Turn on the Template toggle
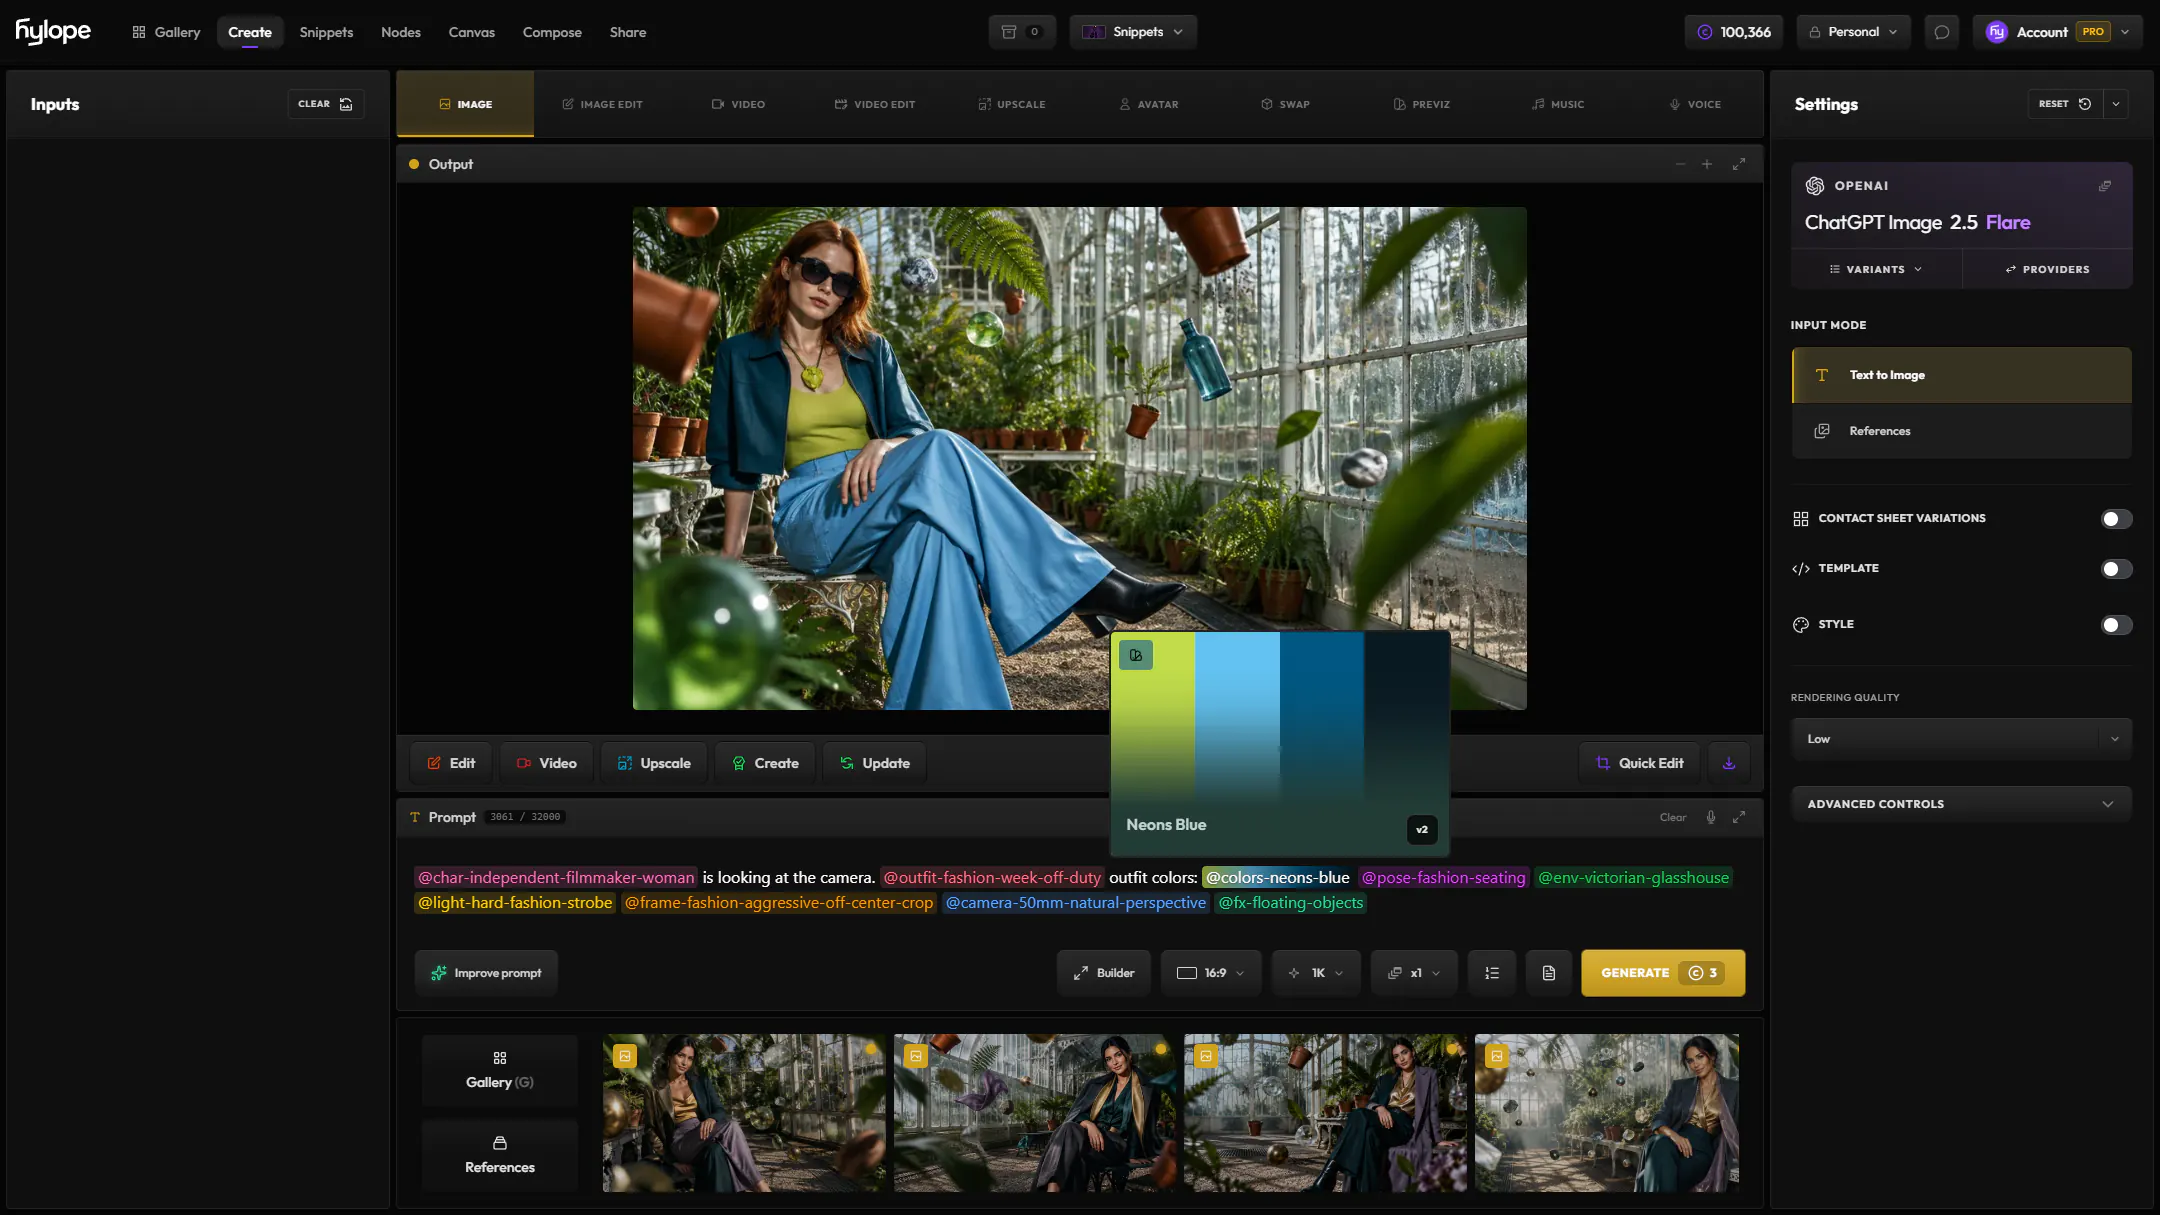The image size is (2160, 1215). click(2116, 569)
